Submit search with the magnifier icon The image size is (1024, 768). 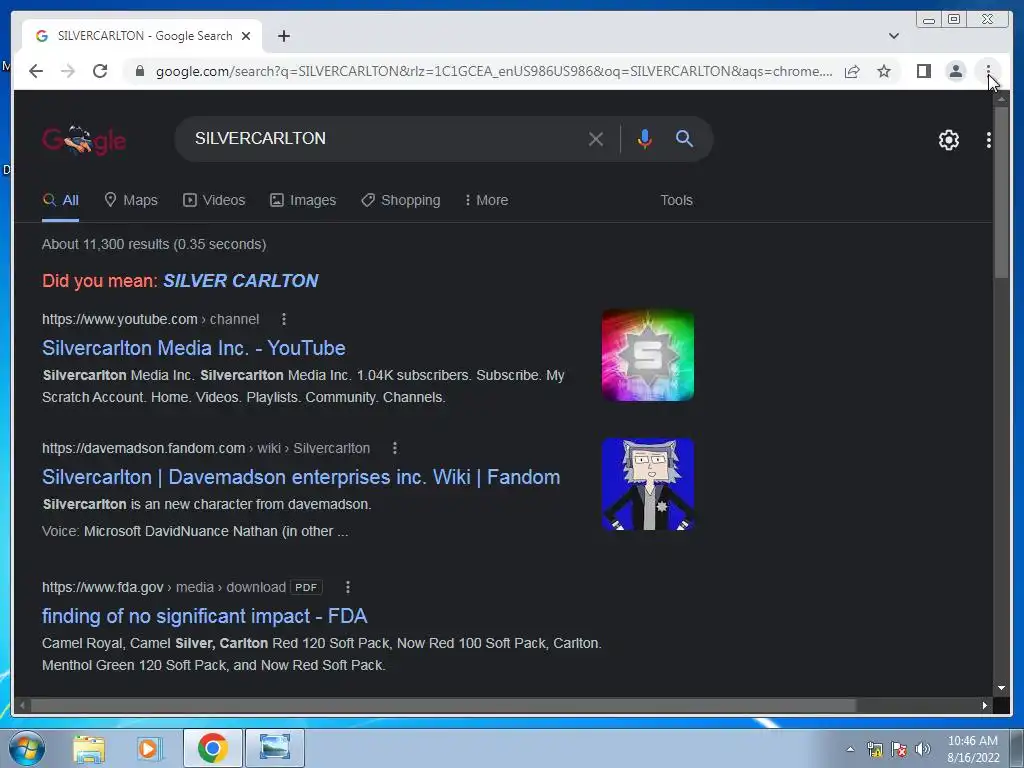tap(684, 138)
